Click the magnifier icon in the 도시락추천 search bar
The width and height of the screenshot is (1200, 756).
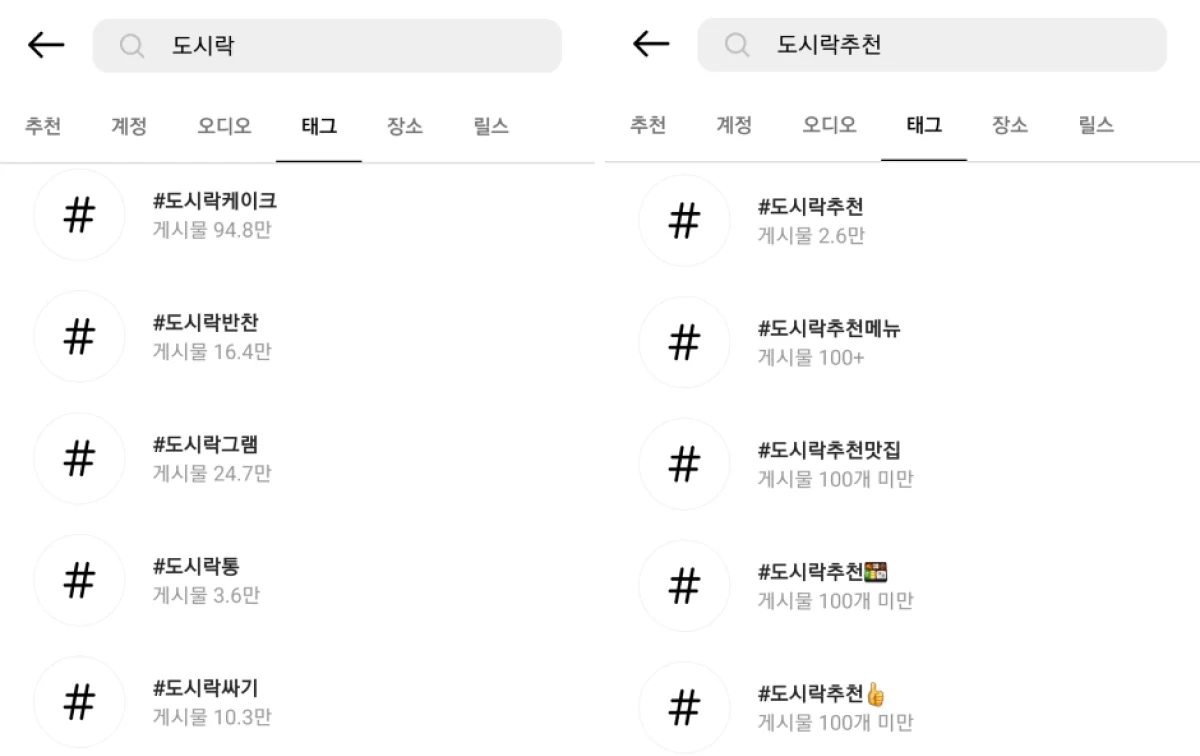(x=737, y=45)
